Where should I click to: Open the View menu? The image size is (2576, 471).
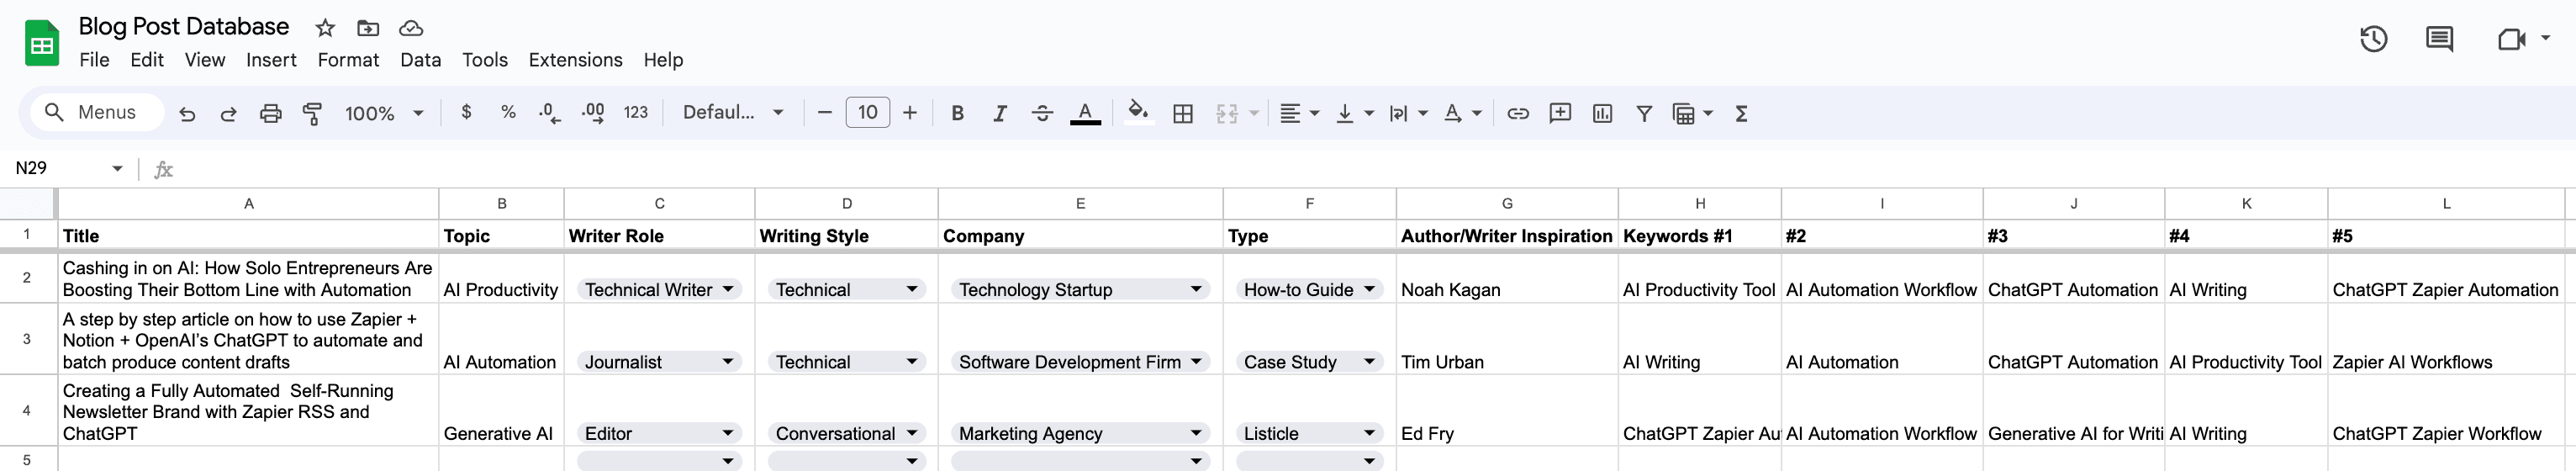[x=205, y=60]
